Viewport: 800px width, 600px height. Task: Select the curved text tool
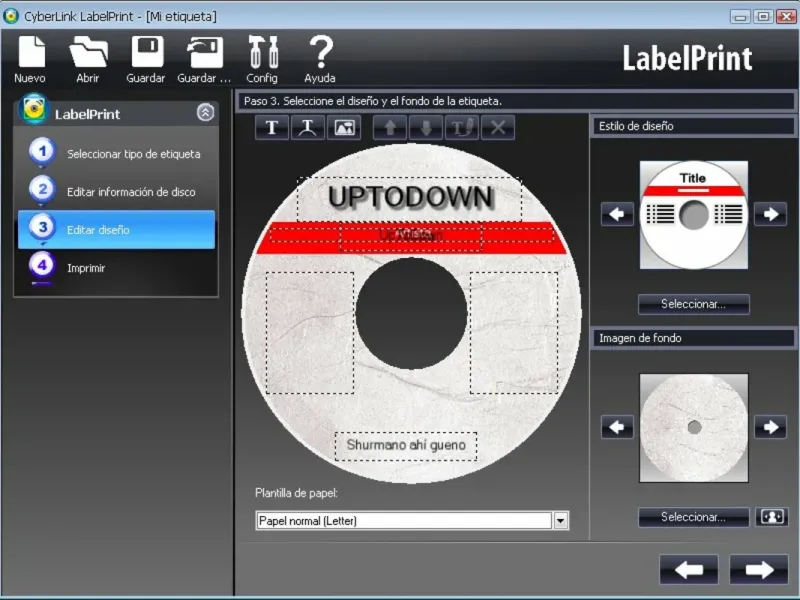[x=308, y=128]
